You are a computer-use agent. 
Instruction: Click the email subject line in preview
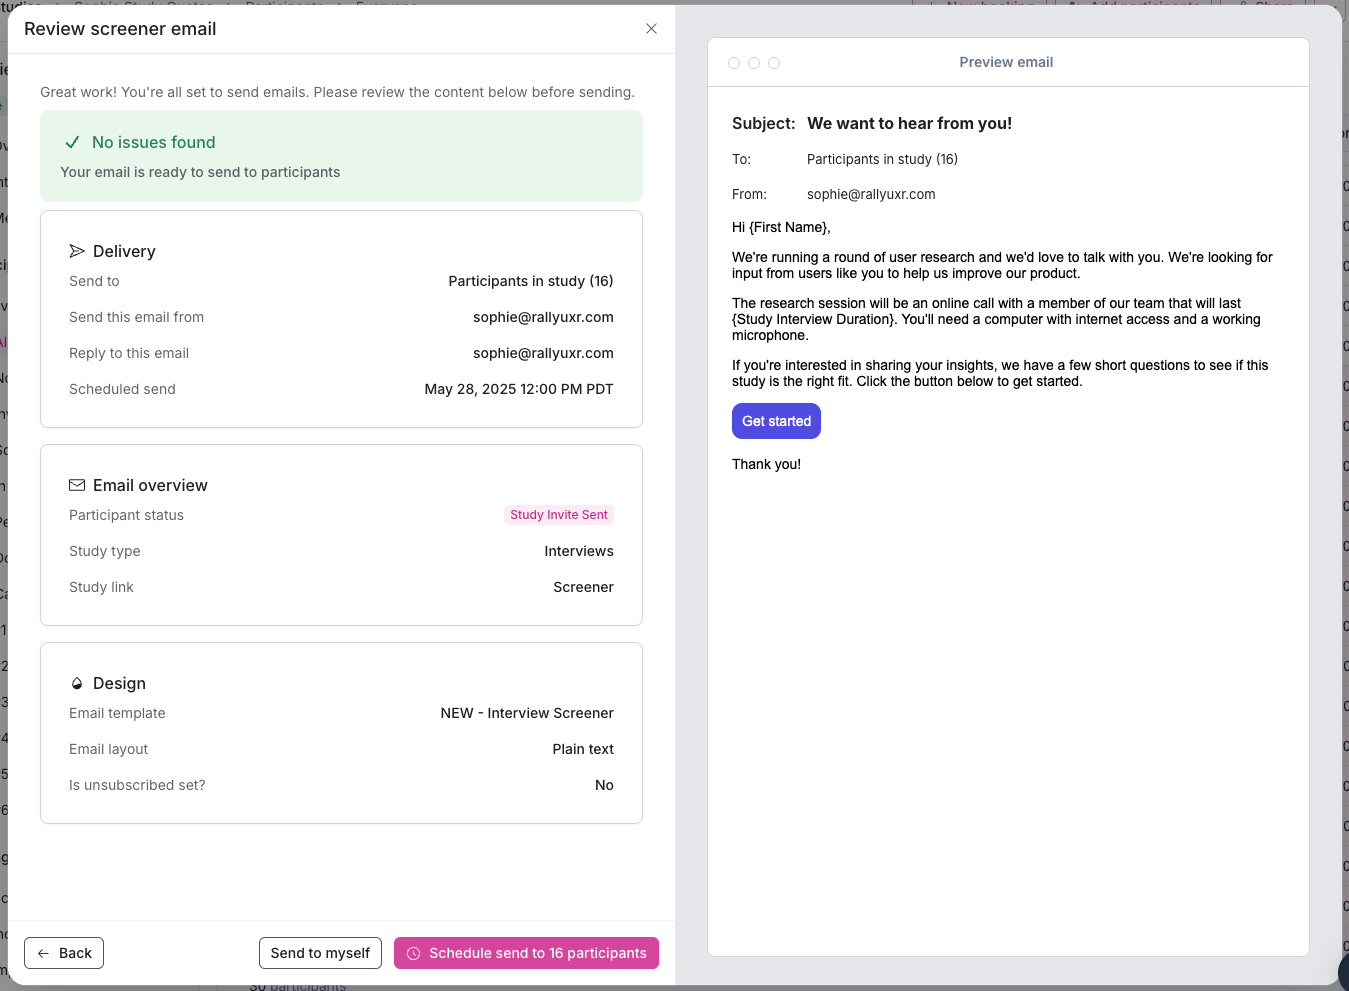click(x=909, y=124)
